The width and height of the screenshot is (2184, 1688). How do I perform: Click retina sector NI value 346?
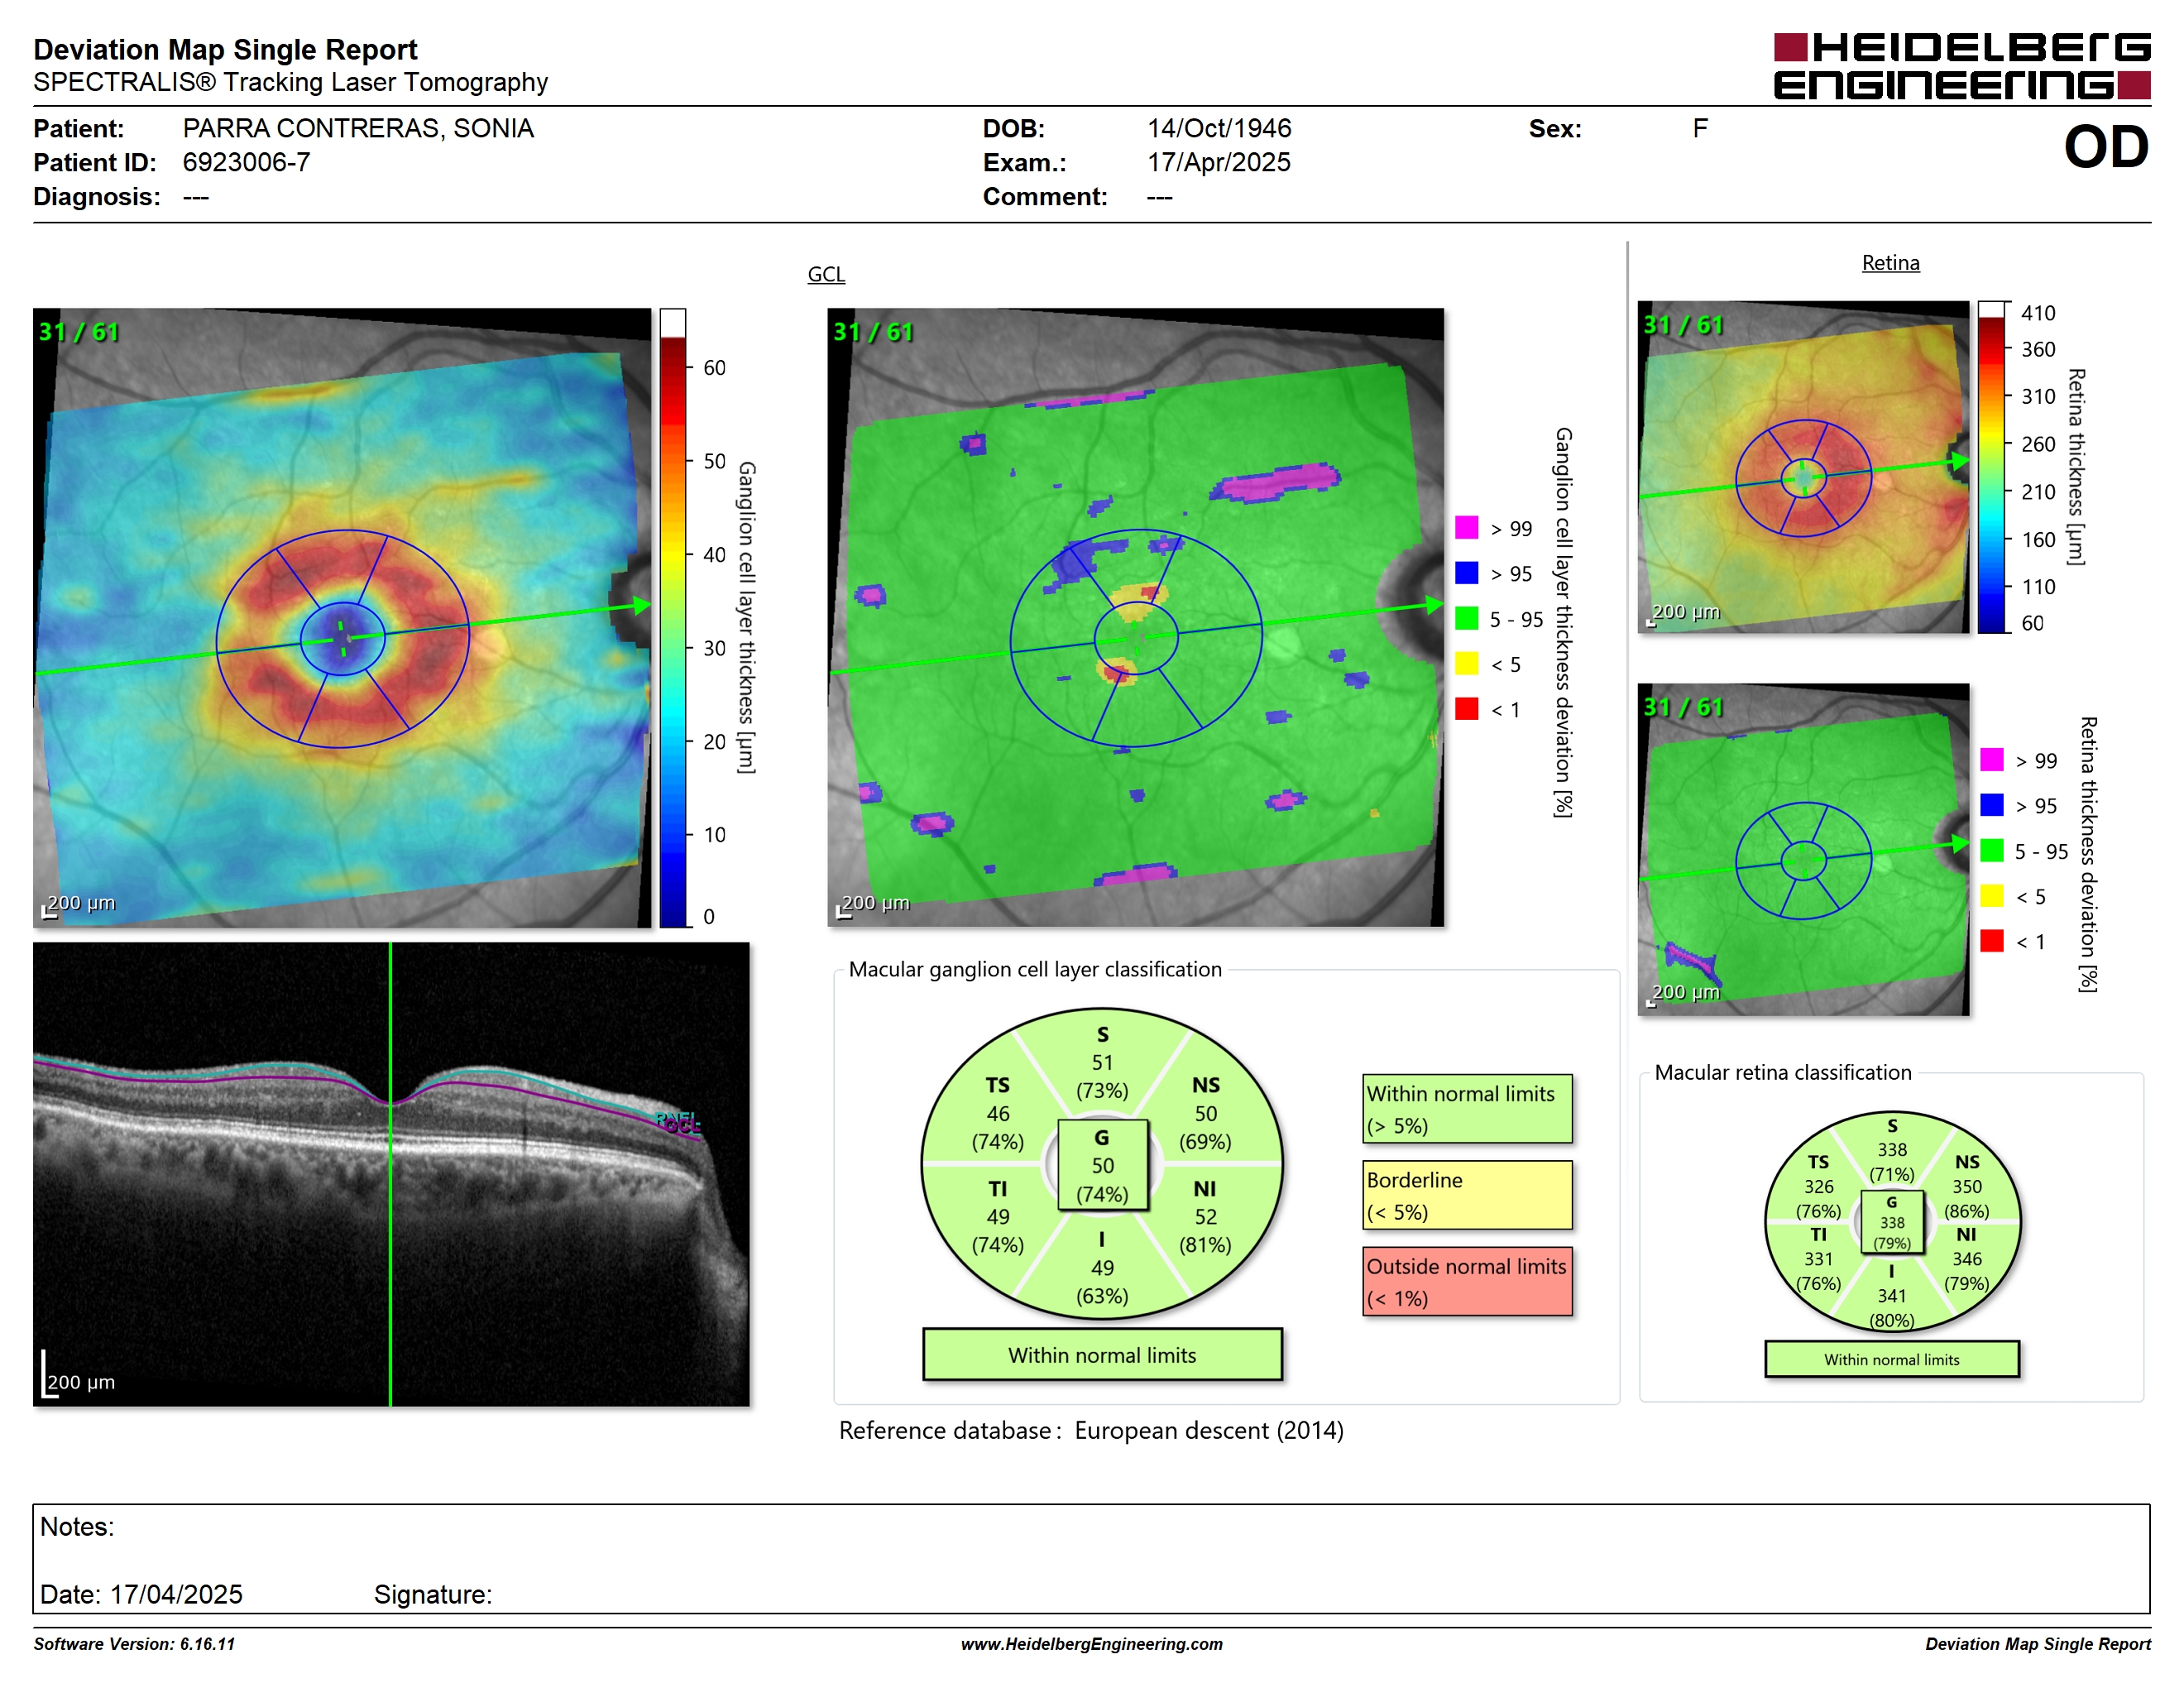click(x=1966, y=1259)
